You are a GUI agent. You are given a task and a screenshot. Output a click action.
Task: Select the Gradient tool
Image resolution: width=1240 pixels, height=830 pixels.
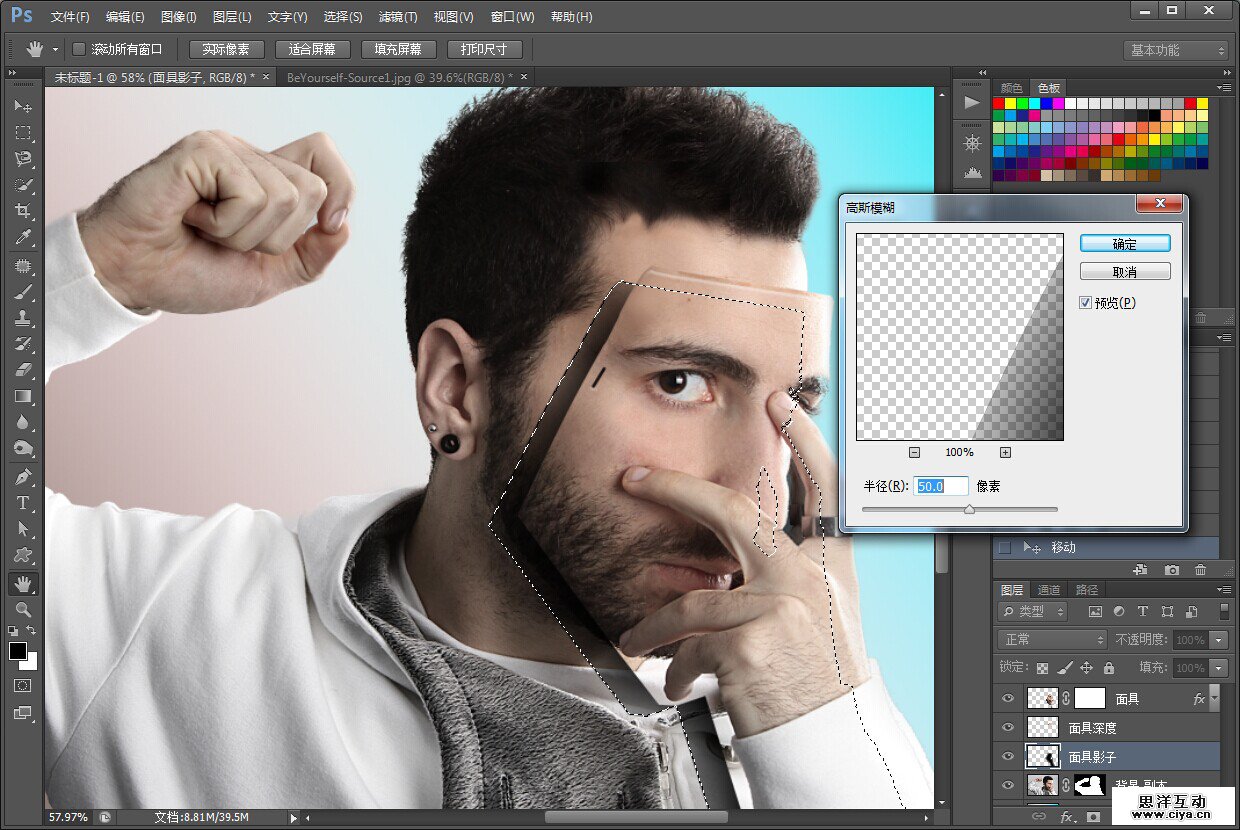[x=23, y=396]
